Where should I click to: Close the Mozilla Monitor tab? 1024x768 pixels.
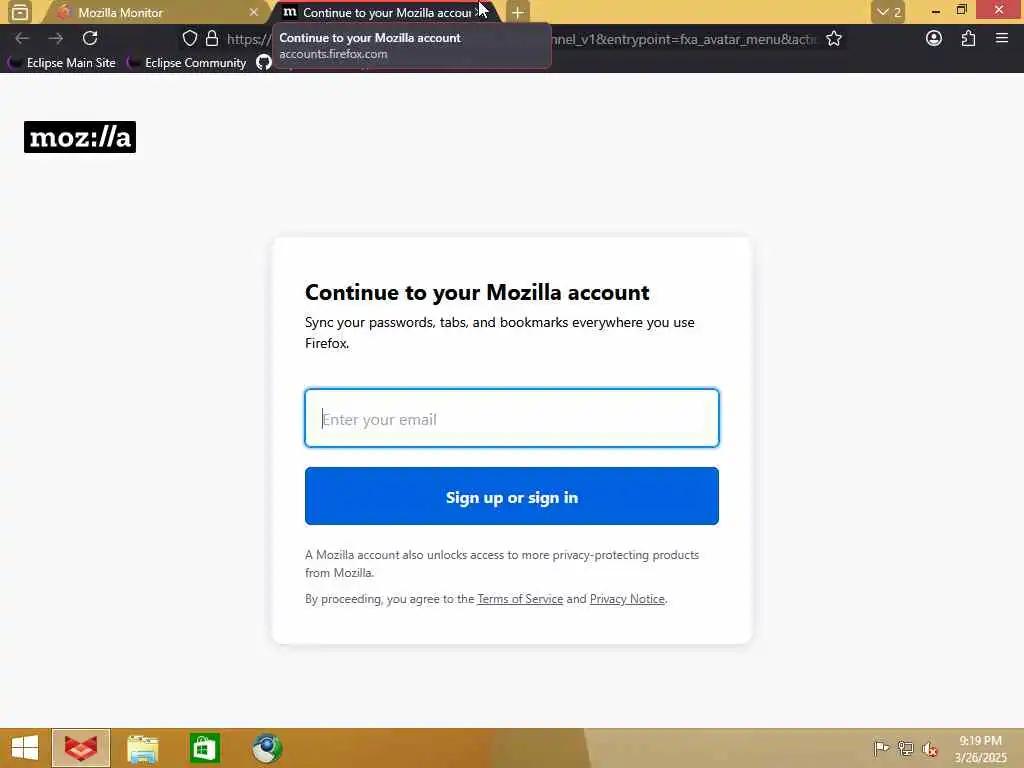pos(253,12)
